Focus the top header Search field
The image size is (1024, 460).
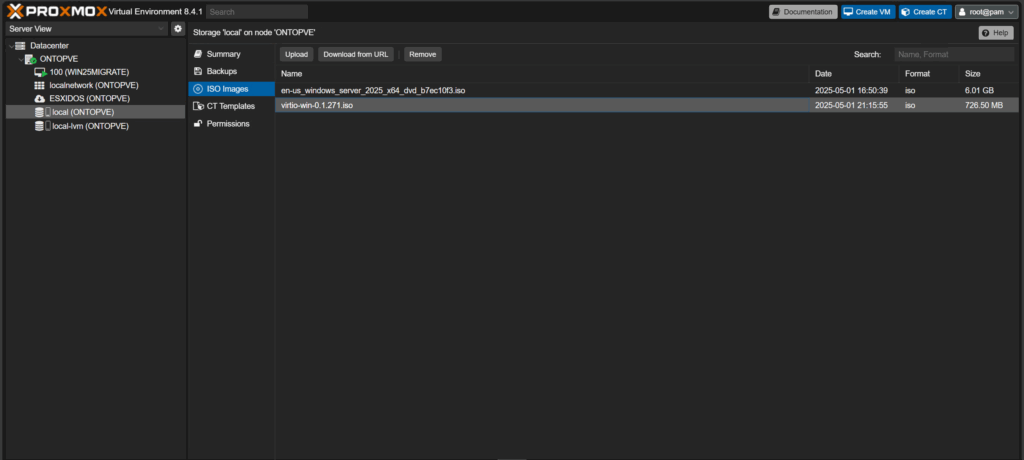[x=257, y=12]
